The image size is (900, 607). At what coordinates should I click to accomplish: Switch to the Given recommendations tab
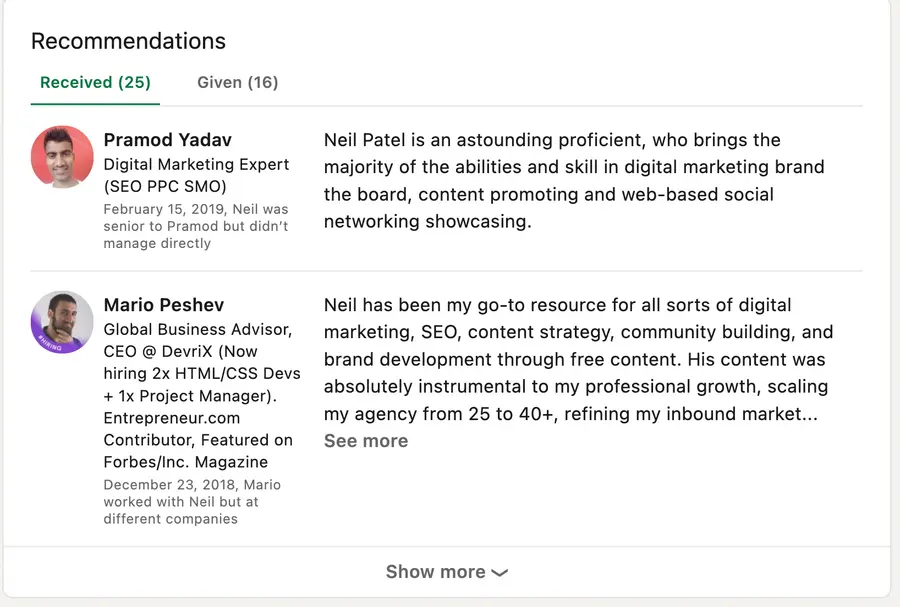tap(237, 82)
